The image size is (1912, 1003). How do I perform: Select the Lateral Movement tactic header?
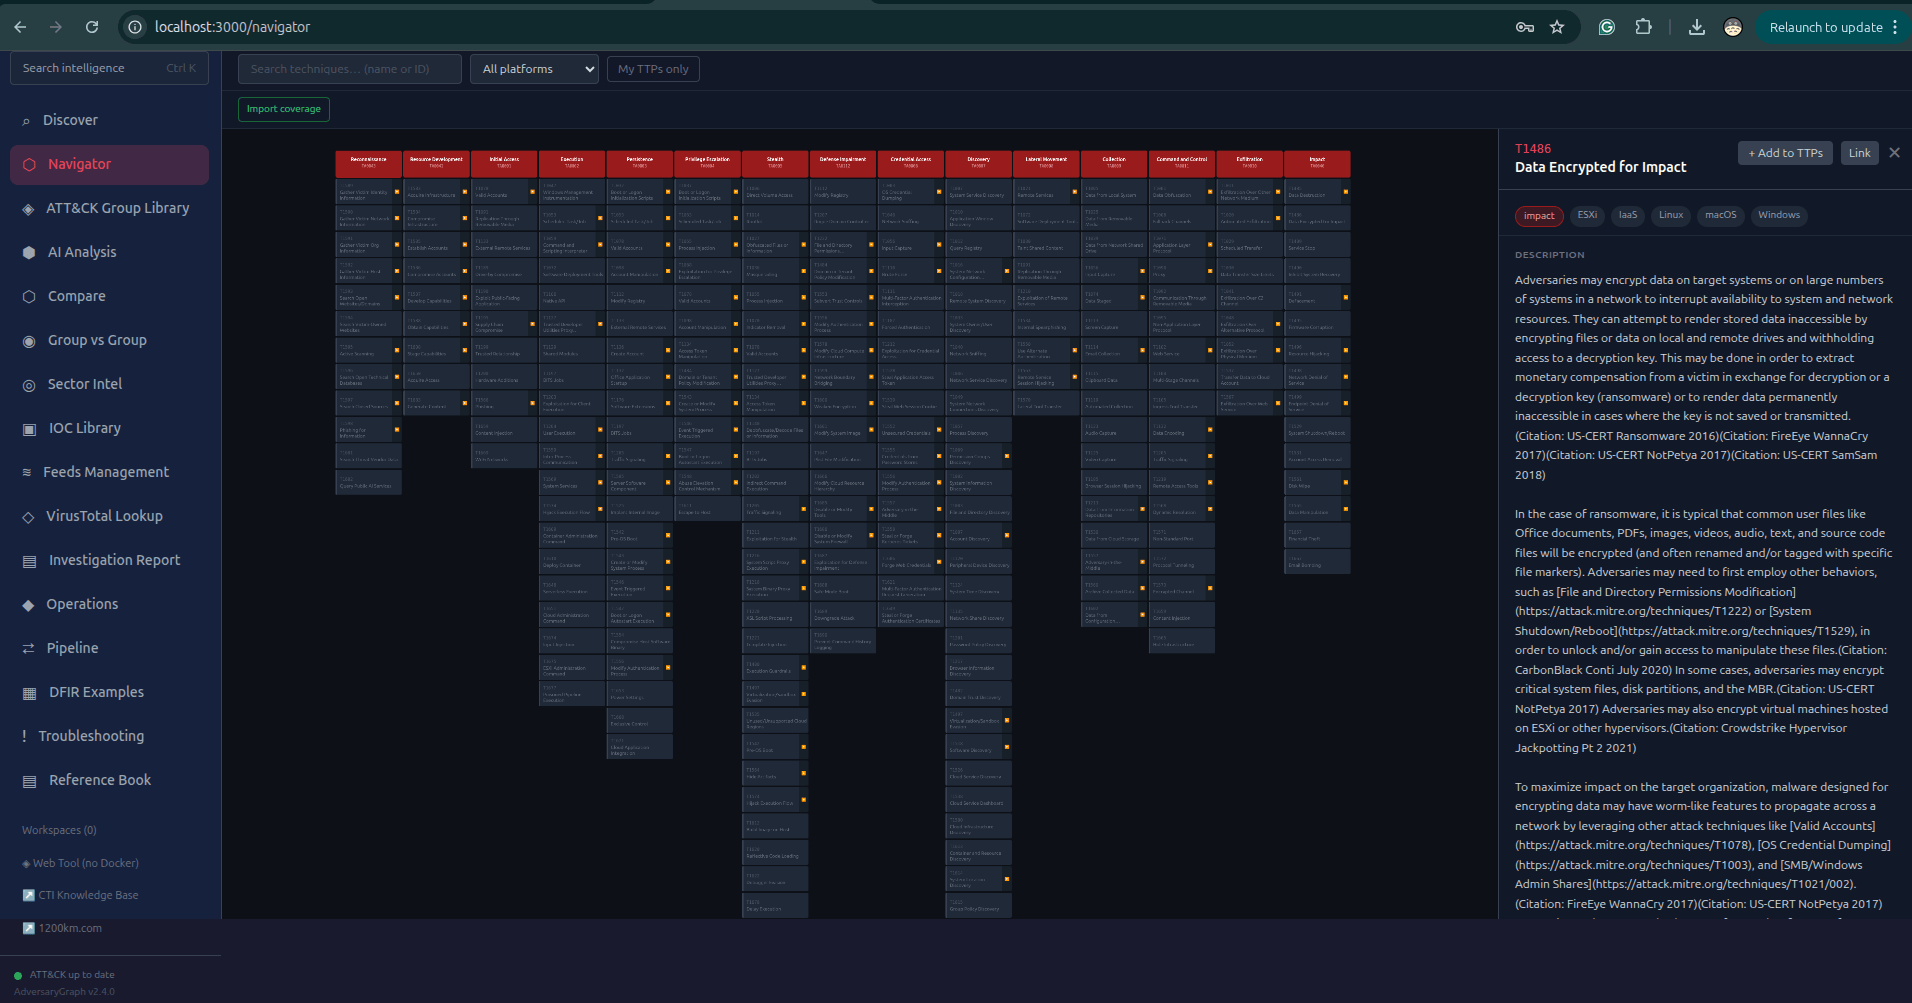tap(1046, 164)
